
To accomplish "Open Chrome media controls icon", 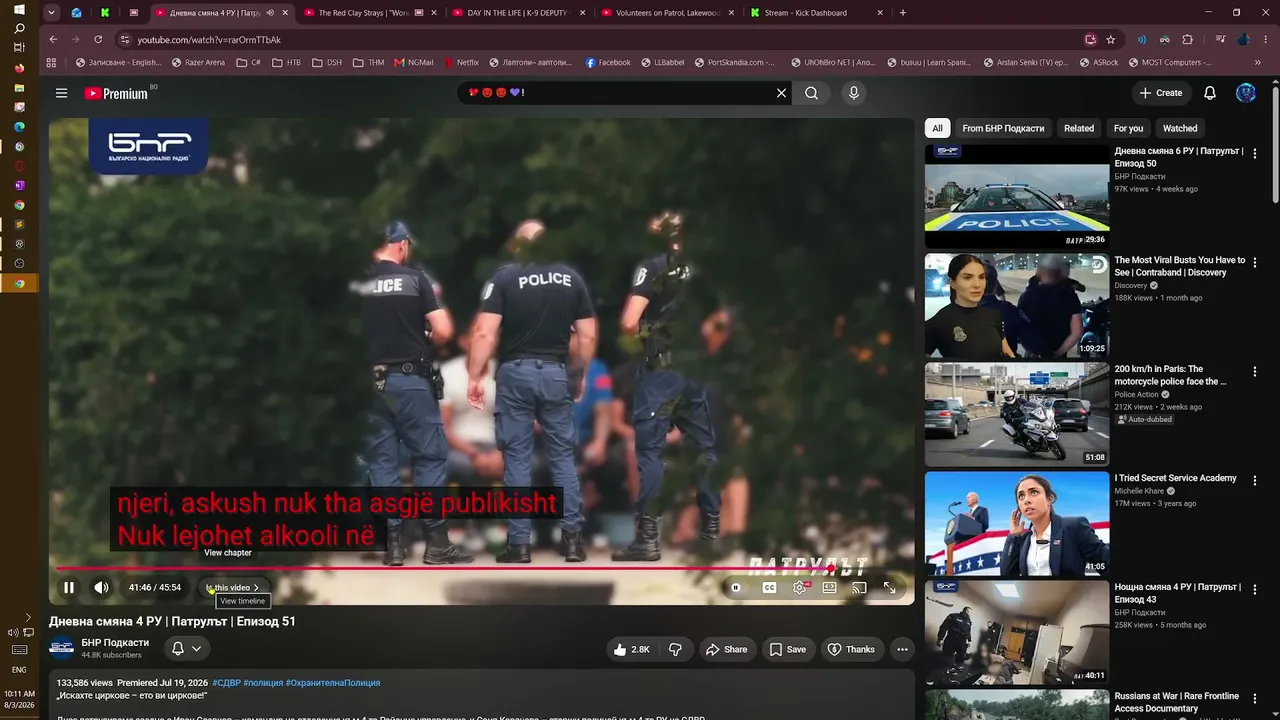I will 1221,40.
